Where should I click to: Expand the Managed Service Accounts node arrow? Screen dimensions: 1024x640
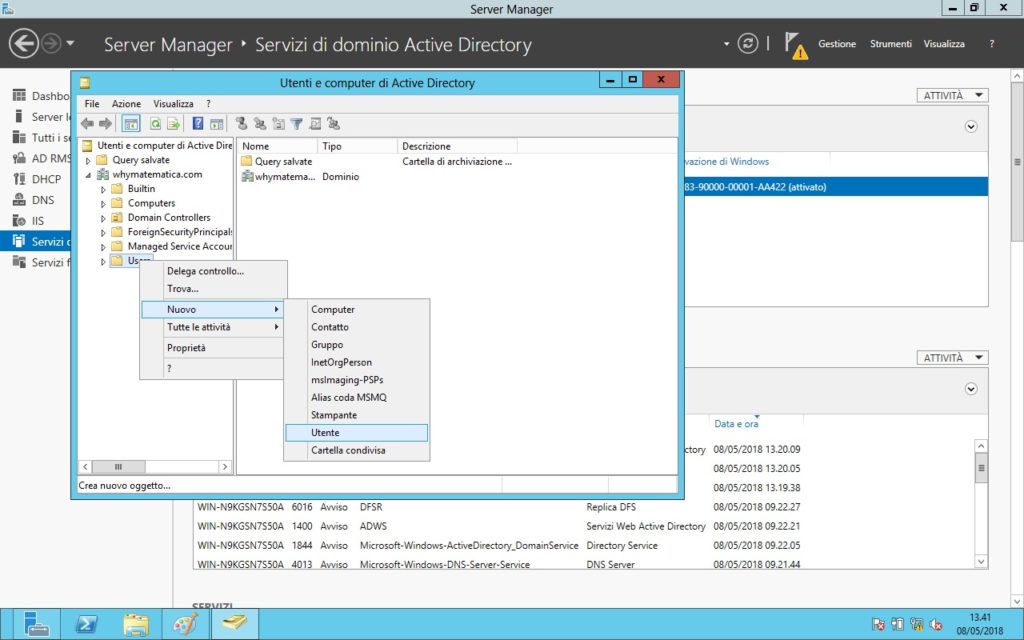point(103,247)
